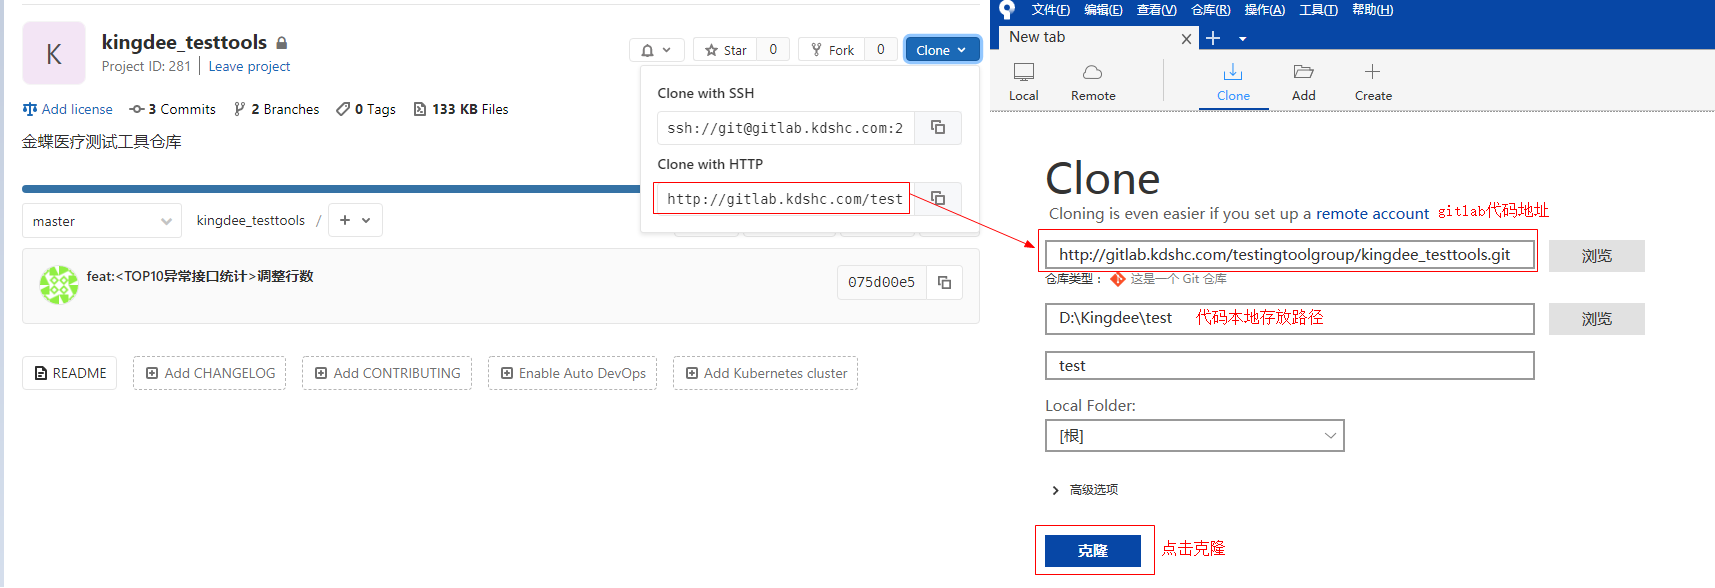This screenshot has width=1715, height=588.
Task: Click Enable Auto DevOps
Action: 573,373
